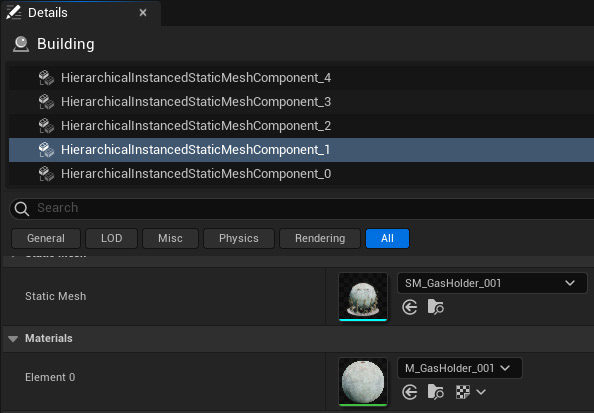Use selected asset for Static Mesh
This screenshot has height=413, width=594.
pyautogui.click(x=410, y=307)
